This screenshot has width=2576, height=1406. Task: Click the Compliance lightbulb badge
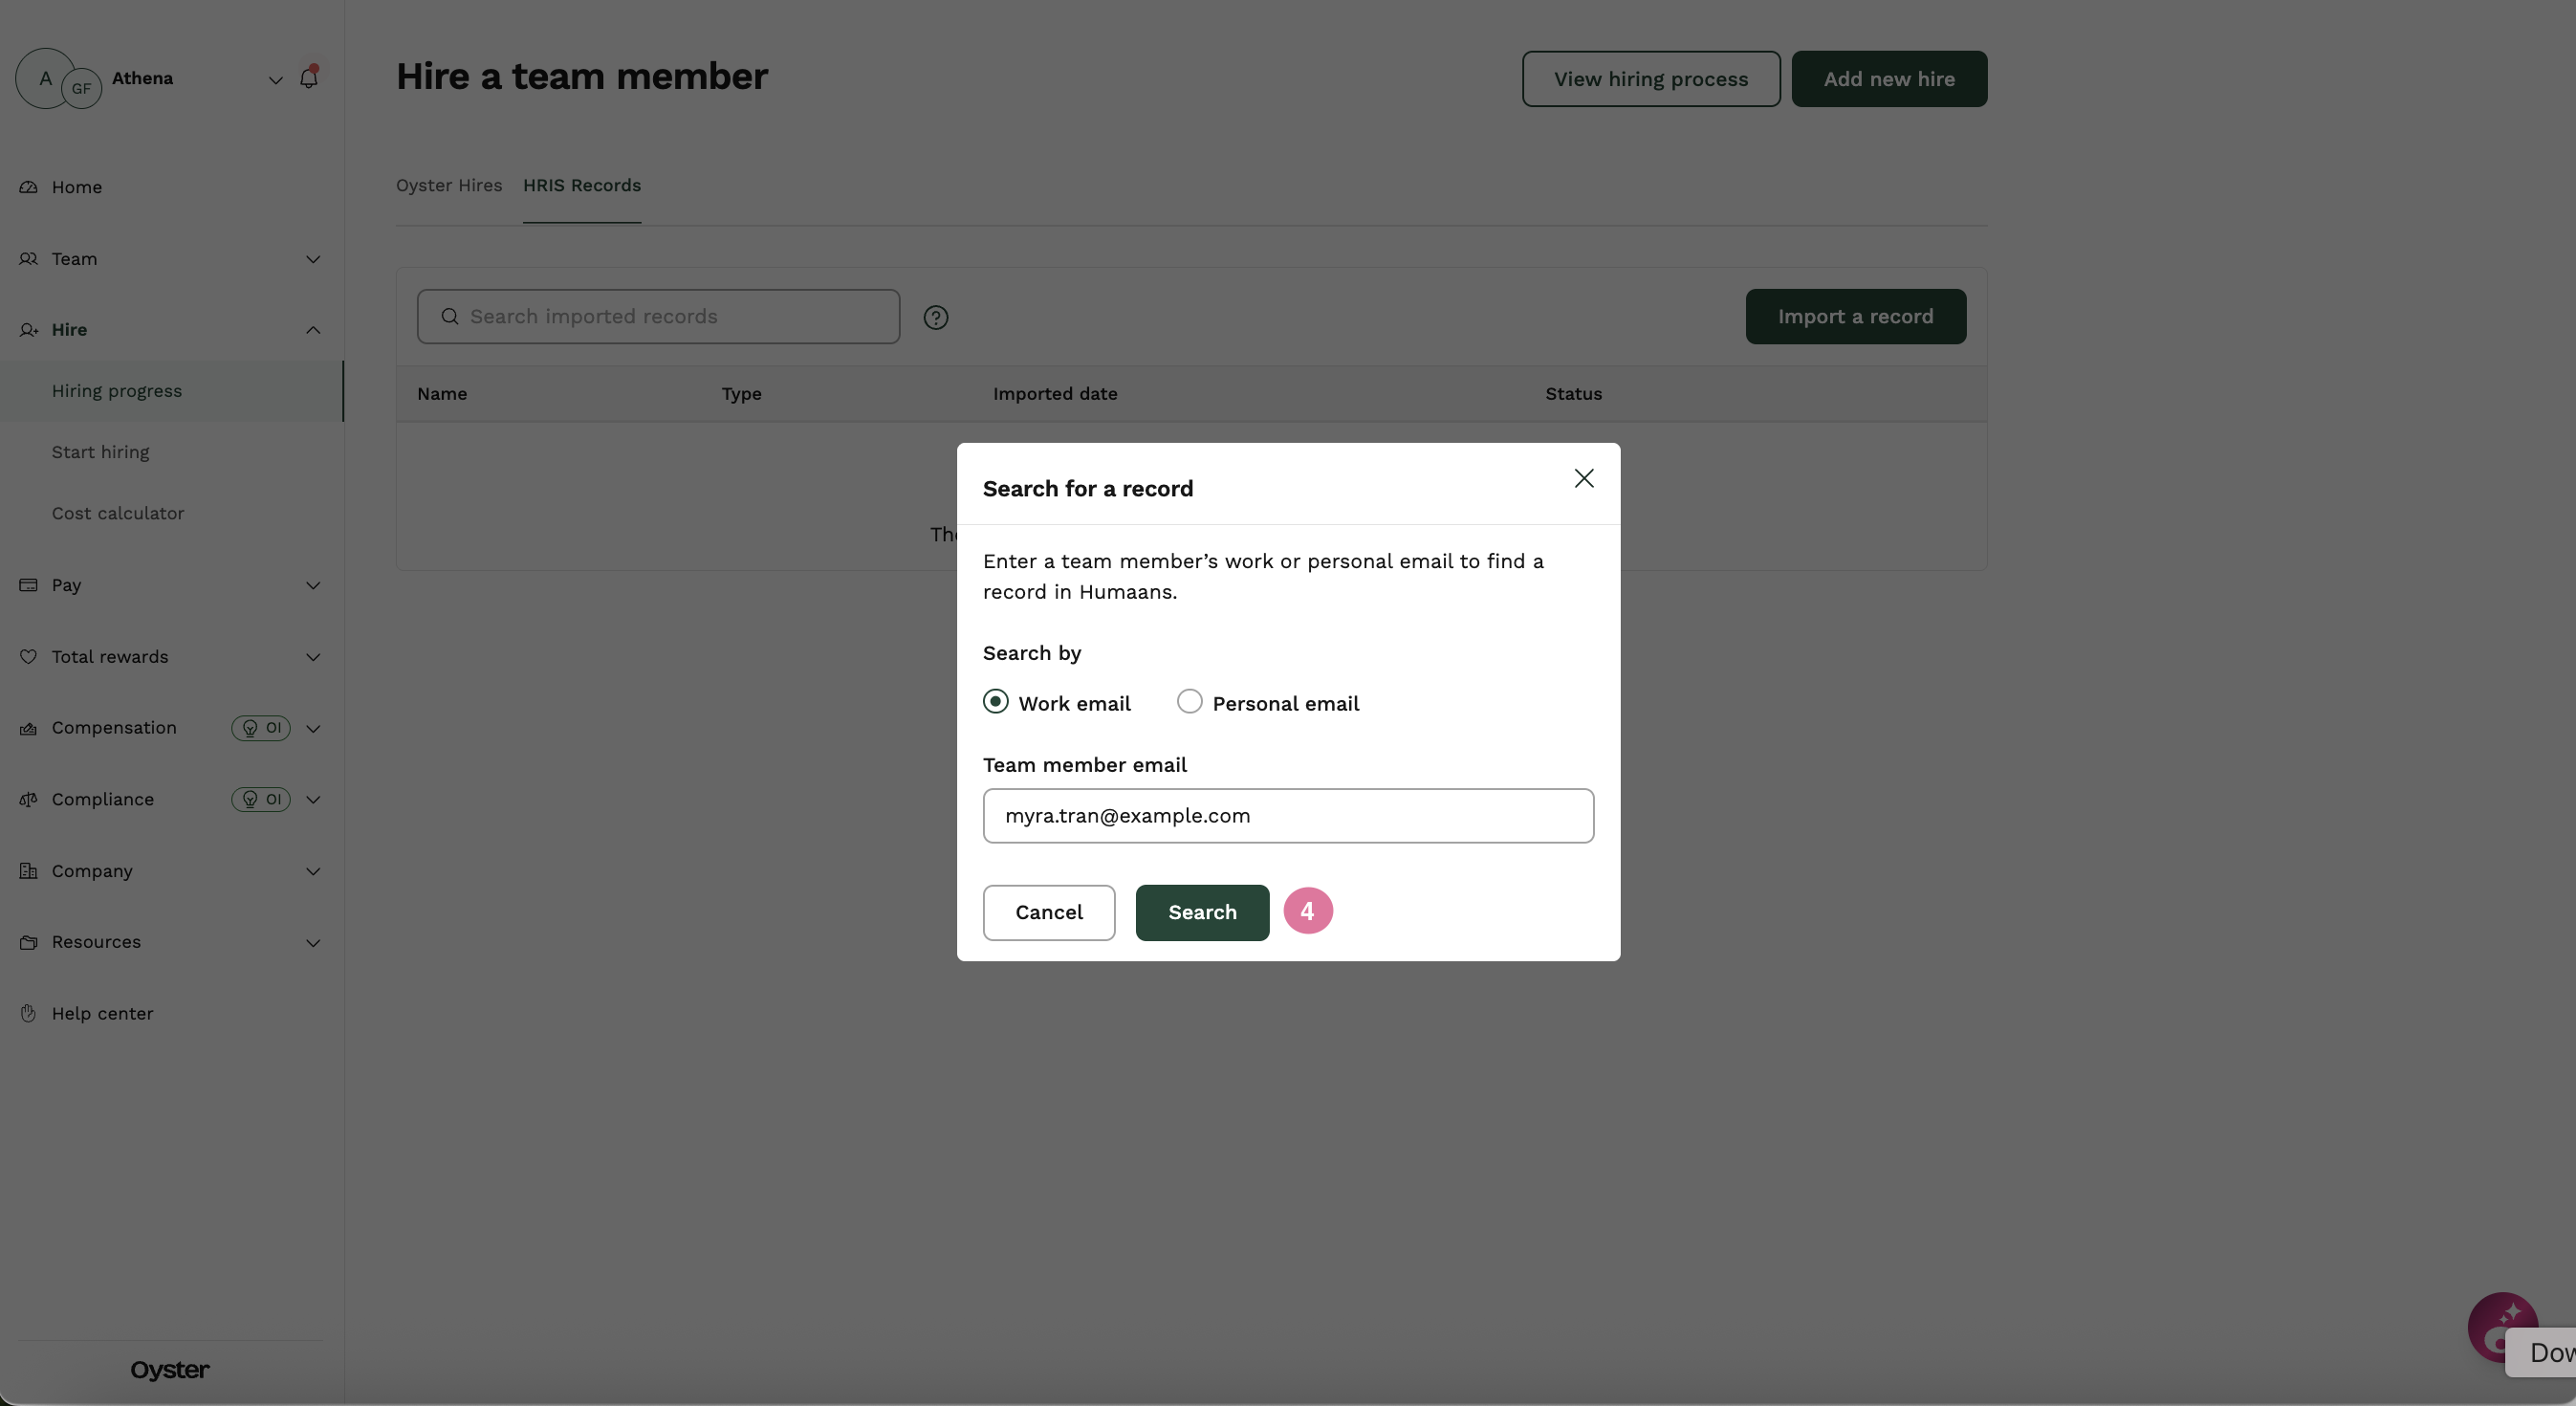261,799
